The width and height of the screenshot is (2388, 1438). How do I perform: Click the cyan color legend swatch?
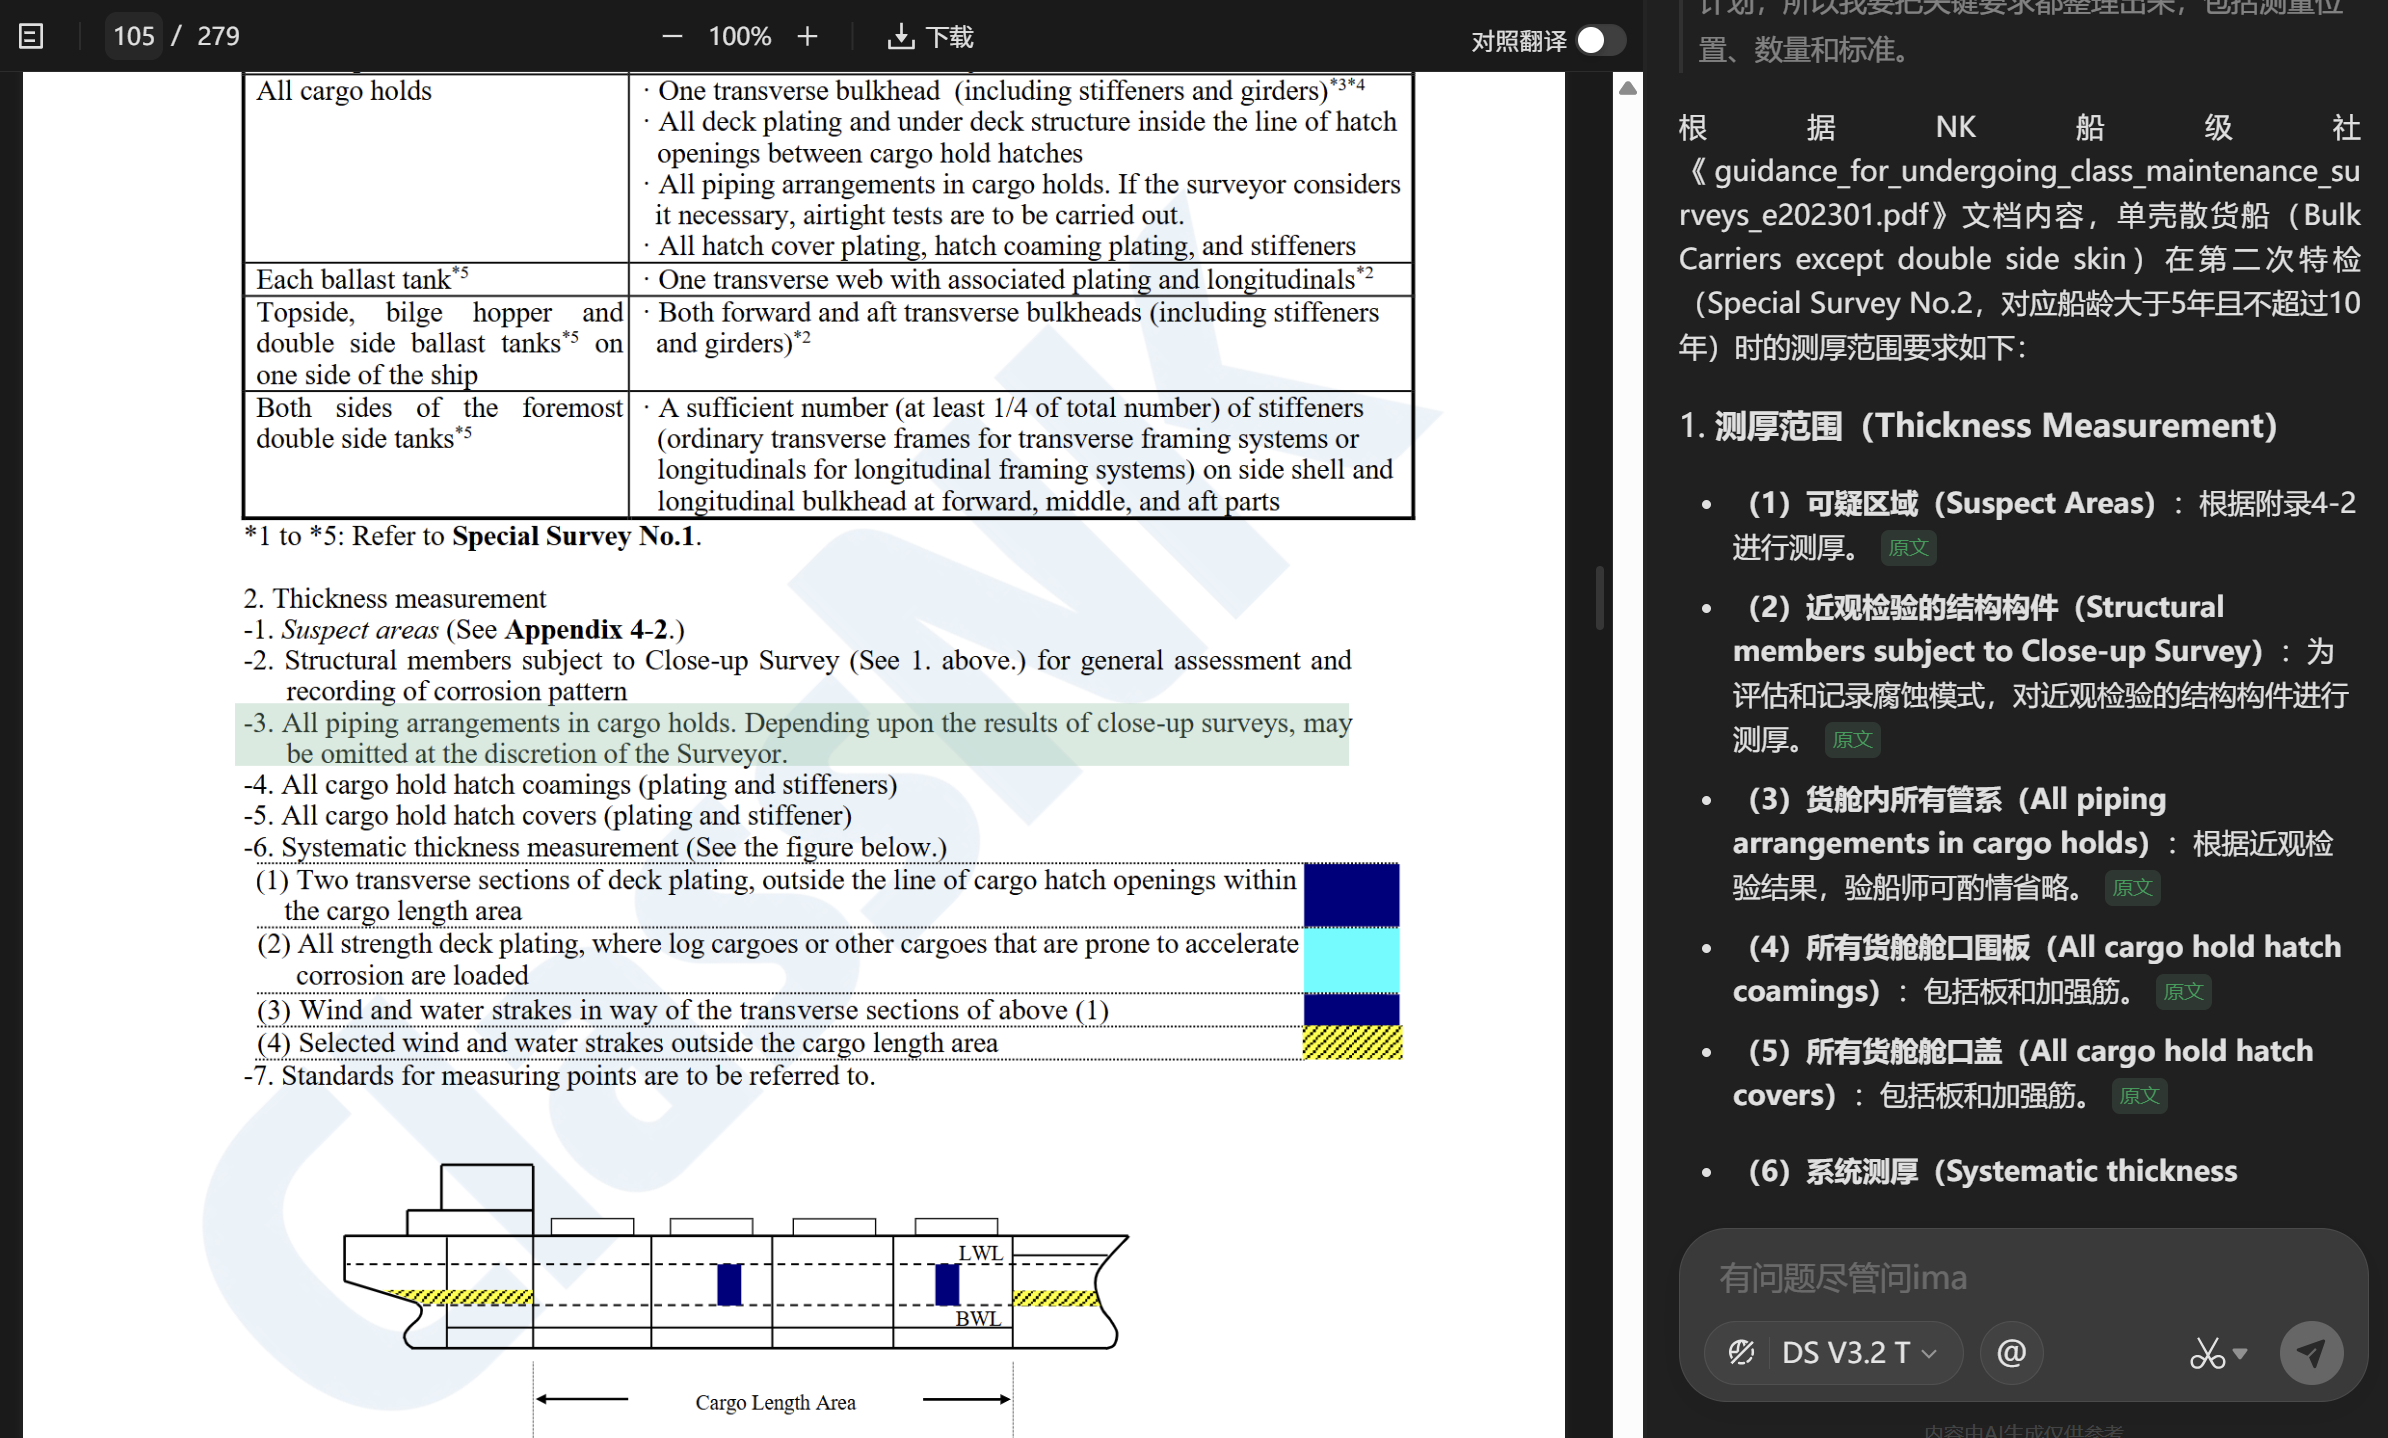tap(1351, 960)
